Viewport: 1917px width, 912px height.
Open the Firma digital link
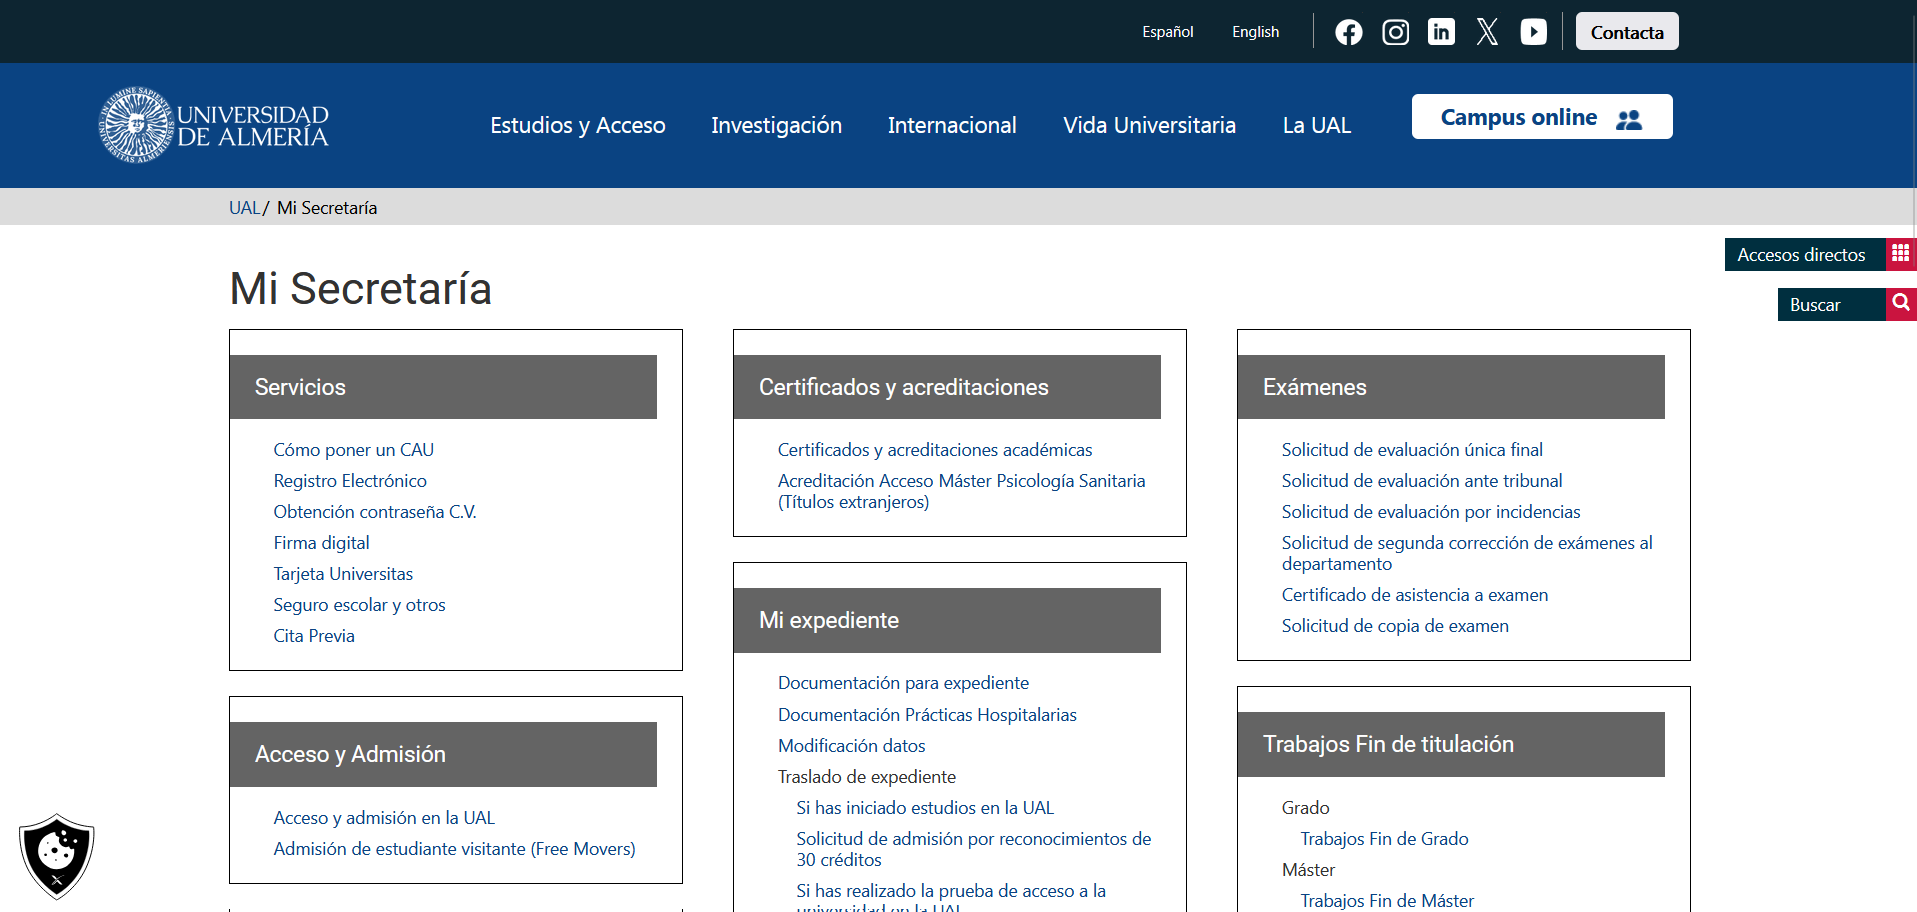pos(321,543)
